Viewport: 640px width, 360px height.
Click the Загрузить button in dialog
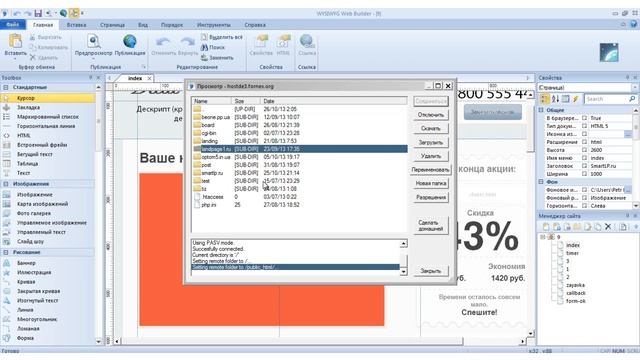(x=431, y=142)
